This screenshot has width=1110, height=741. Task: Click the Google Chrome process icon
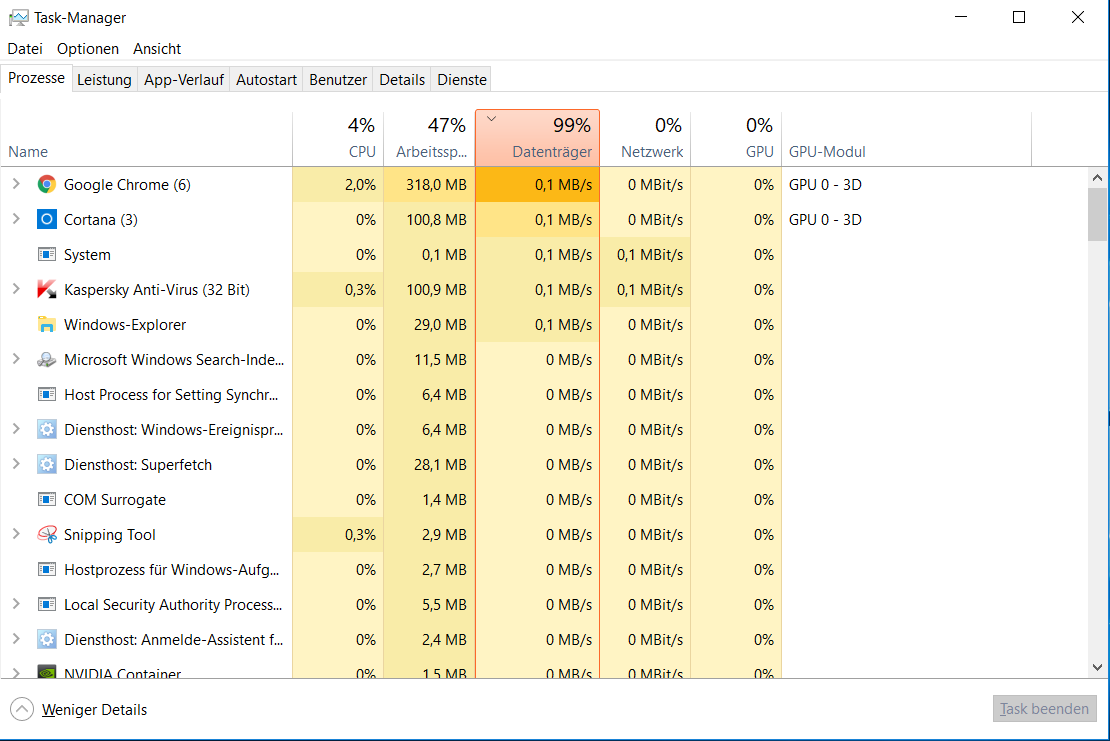[47, 185]
